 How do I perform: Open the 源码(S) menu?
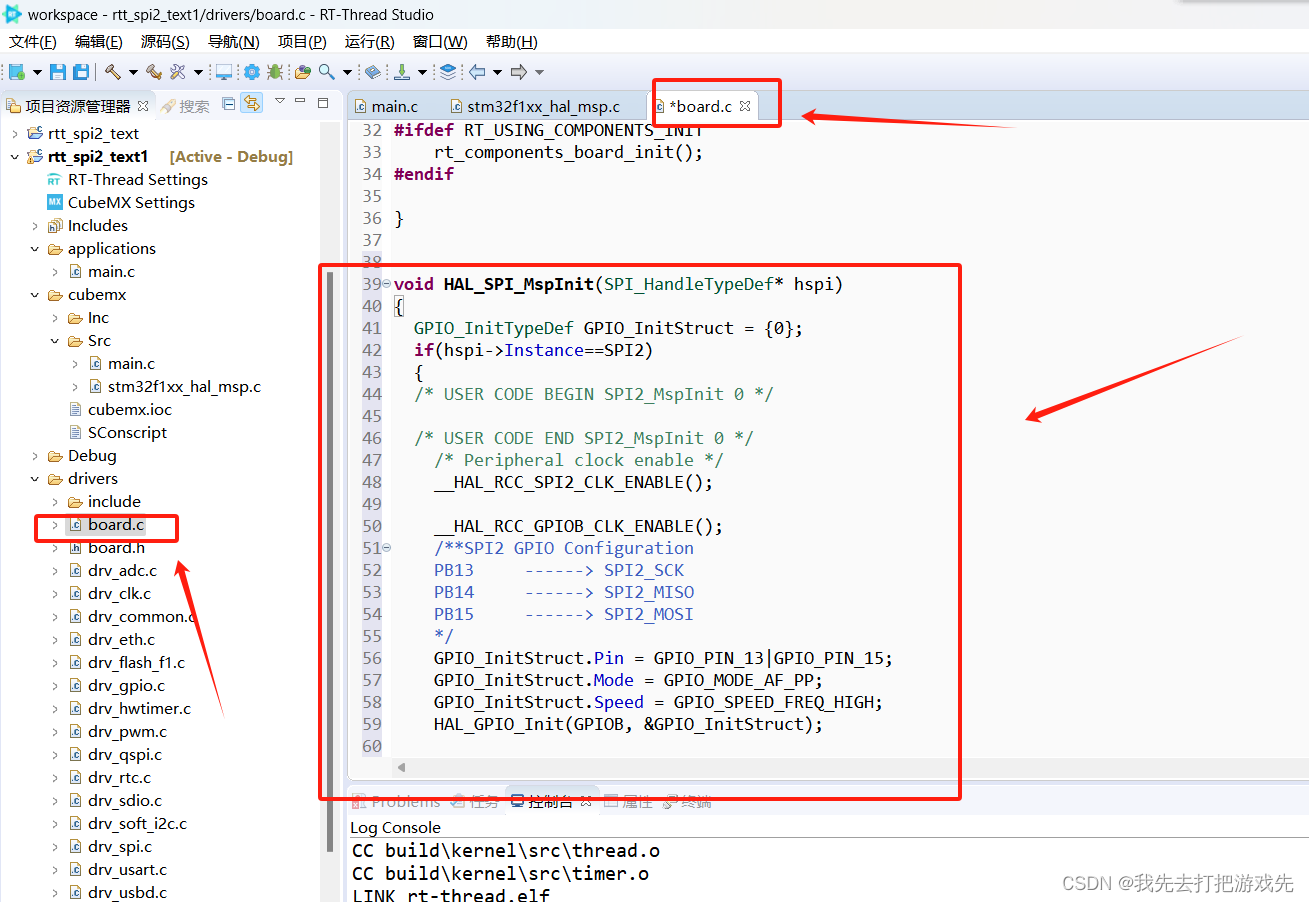pos(164,41)
